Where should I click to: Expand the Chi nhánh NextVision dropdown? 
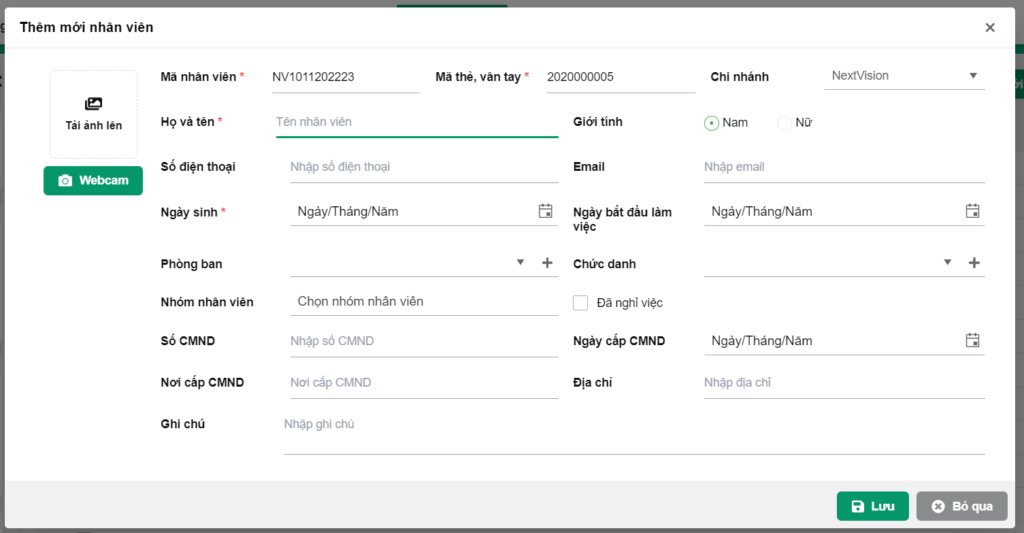pyautogui.click(x=973, y=76)
